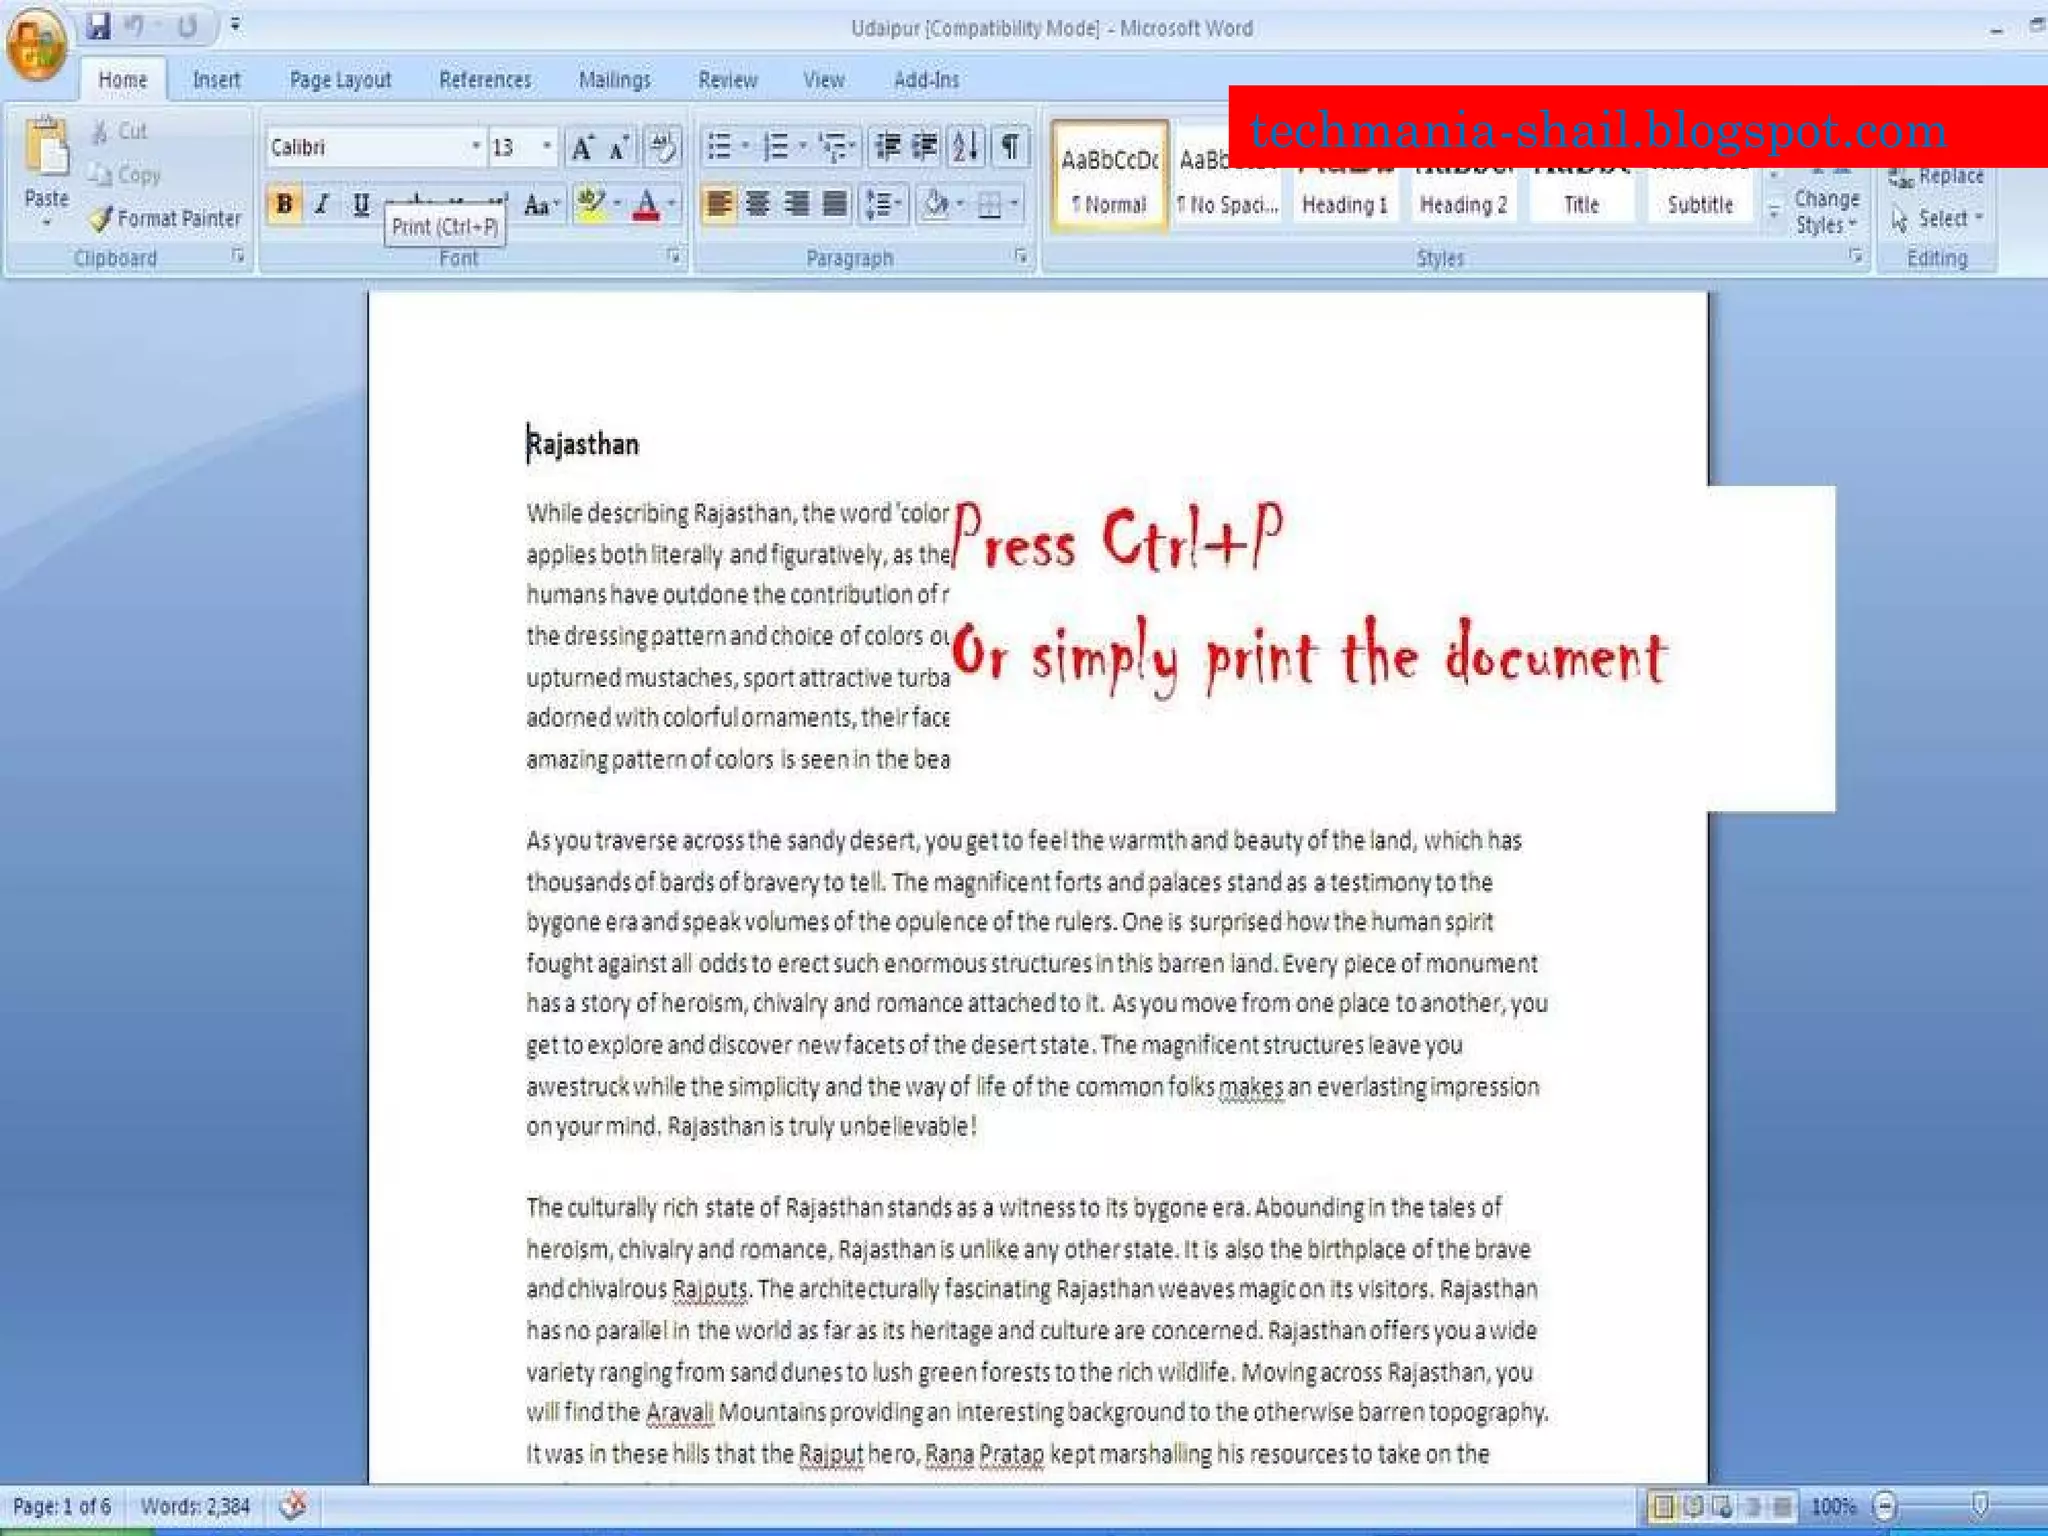This screenshot has width=2048, height=1536.
Task: Click the Save icon in Quick Access
Action: [98, 26]
